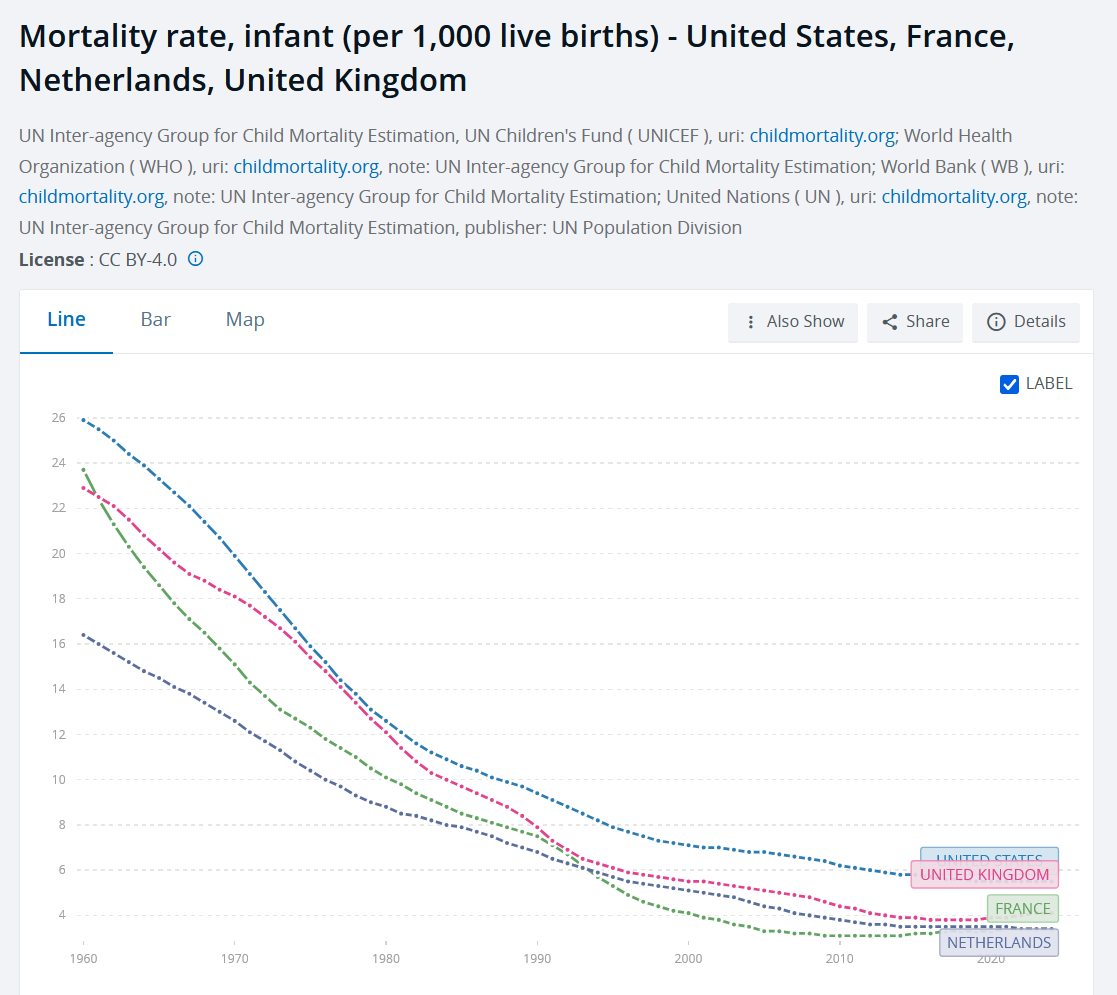The height and width of the screenshot is (995, 1117).
Task: Click the share icon
Action: click(890, 322)
